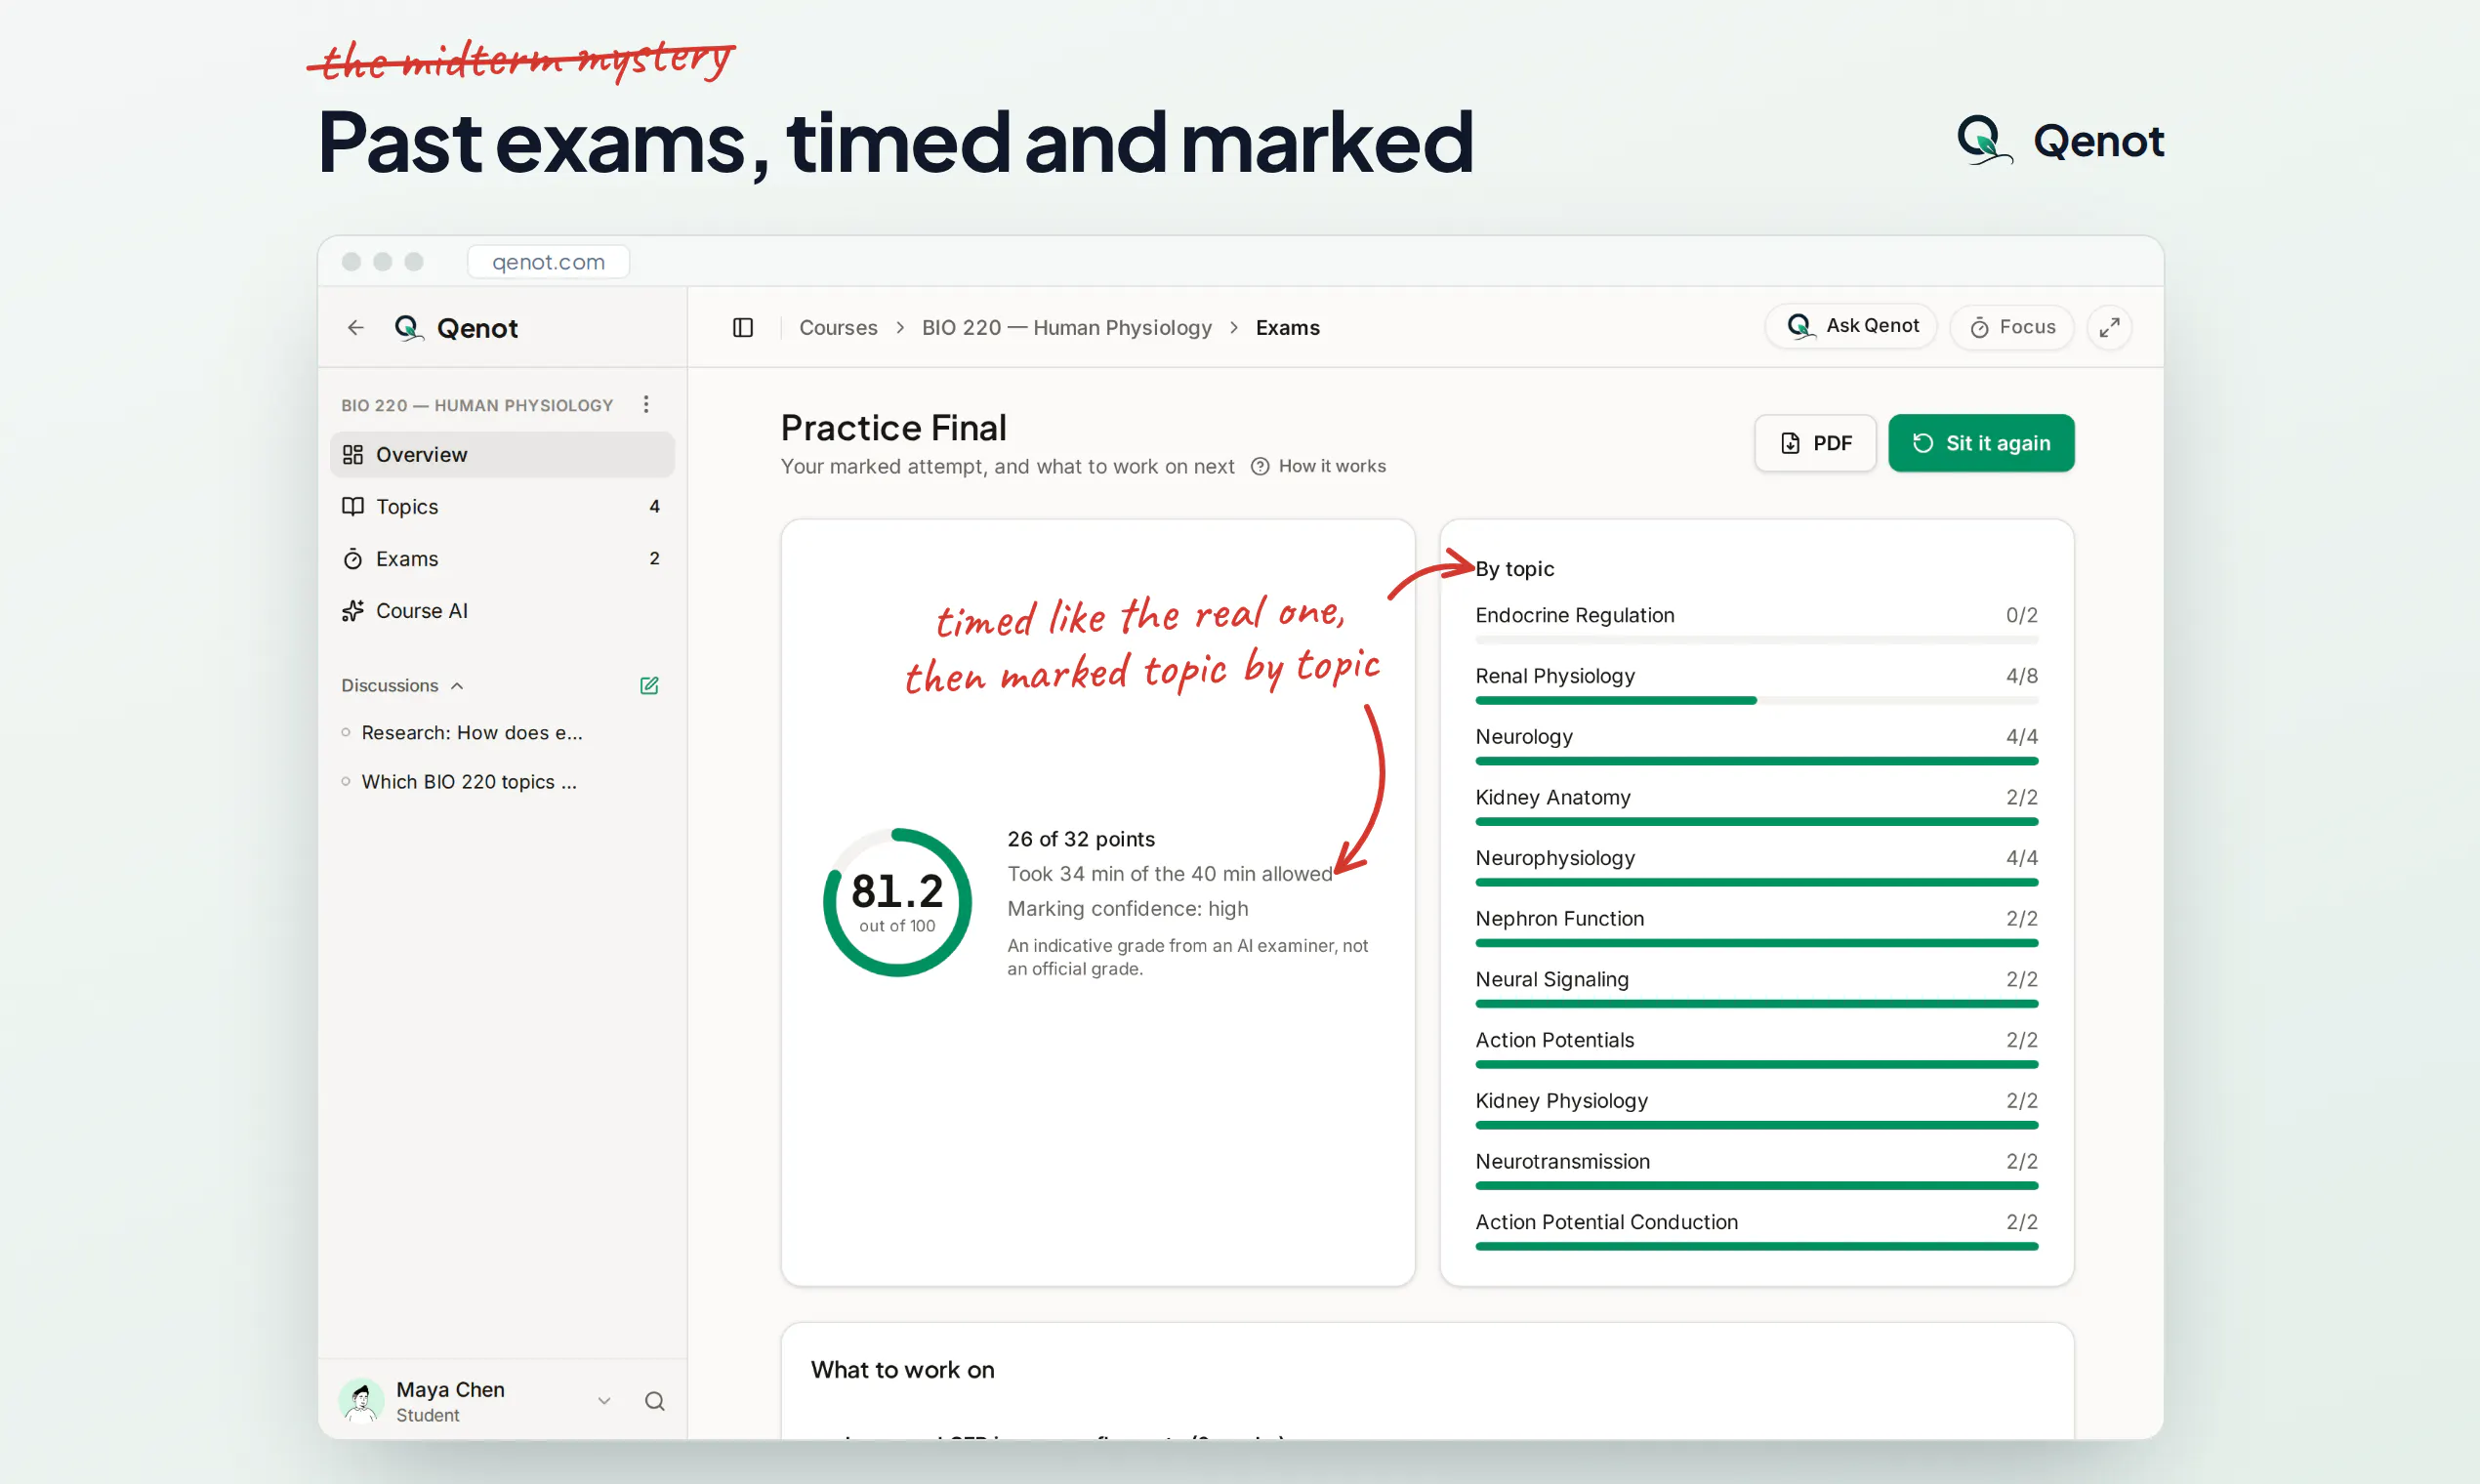This screenshot has width=2480, height=1484.
Task: Click the search icon beside Maya Chen
Action: click(655, 1401)
